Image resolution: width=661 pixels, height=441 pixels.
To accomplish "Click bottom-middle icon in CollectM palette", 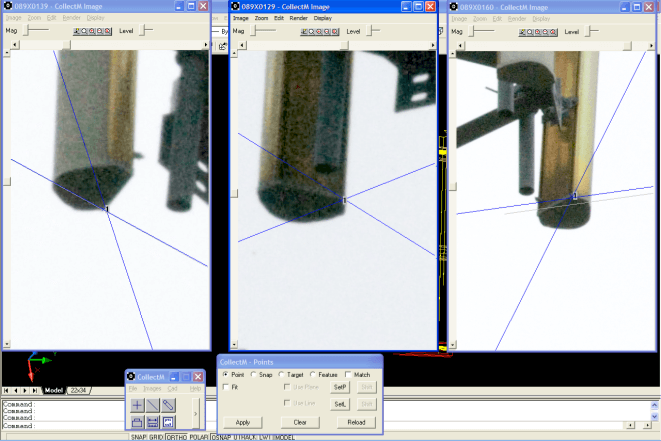I will tap(153, 422).
